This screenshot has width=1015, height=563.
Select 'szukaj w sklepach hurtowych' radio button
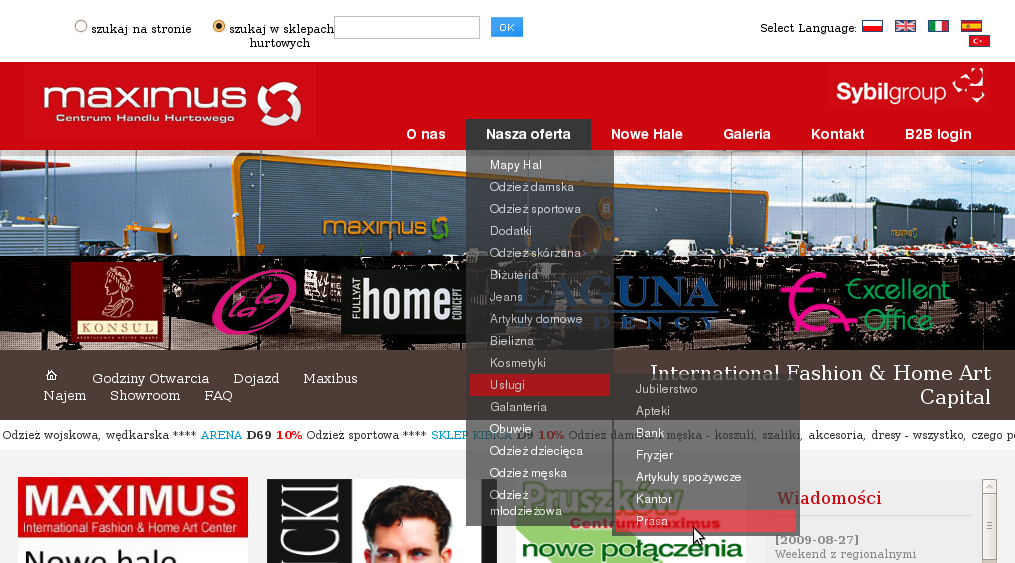(x=219, y=27)
